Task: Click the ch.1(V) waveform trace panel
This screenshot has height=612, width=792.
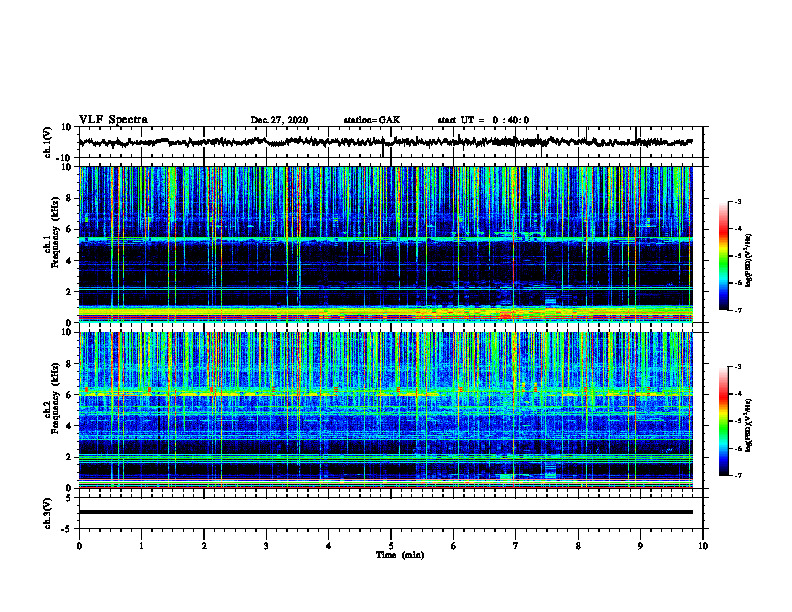Action: 391,142
